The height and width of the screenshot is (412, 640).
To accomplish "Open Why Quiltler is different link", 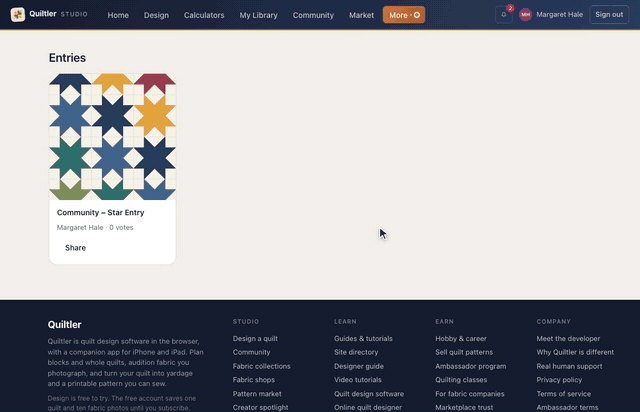I will [x=575, y=352].
